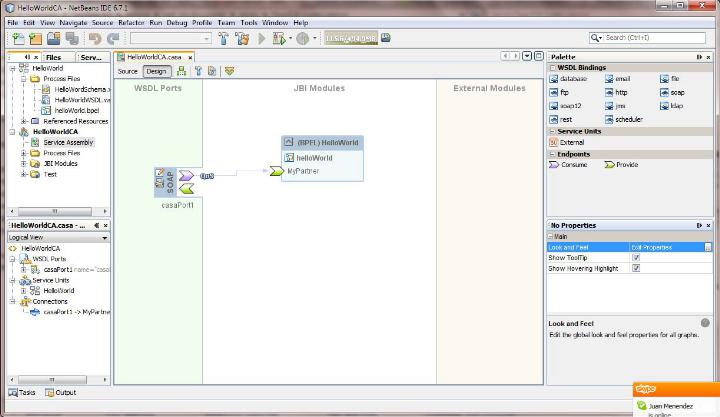Select the http WSDL binding in the palette
The height and width of the screenshot is (417, 720).
coord(616,93)
